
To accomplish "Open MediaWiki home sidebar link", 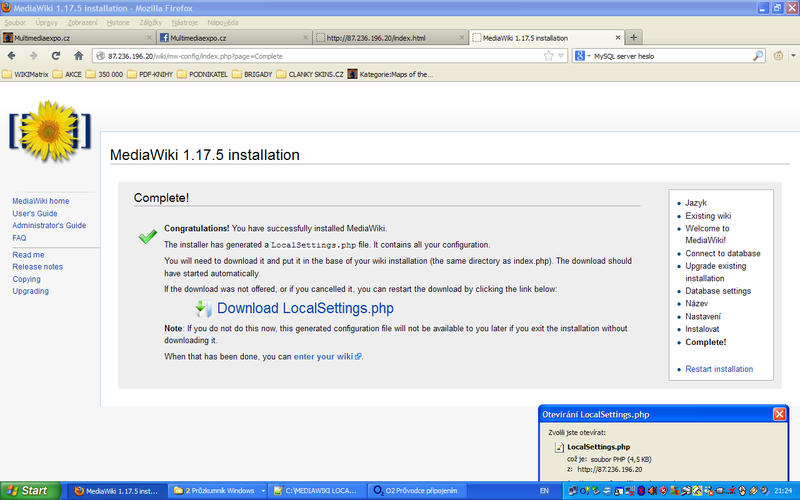I will tap(41, 201).
